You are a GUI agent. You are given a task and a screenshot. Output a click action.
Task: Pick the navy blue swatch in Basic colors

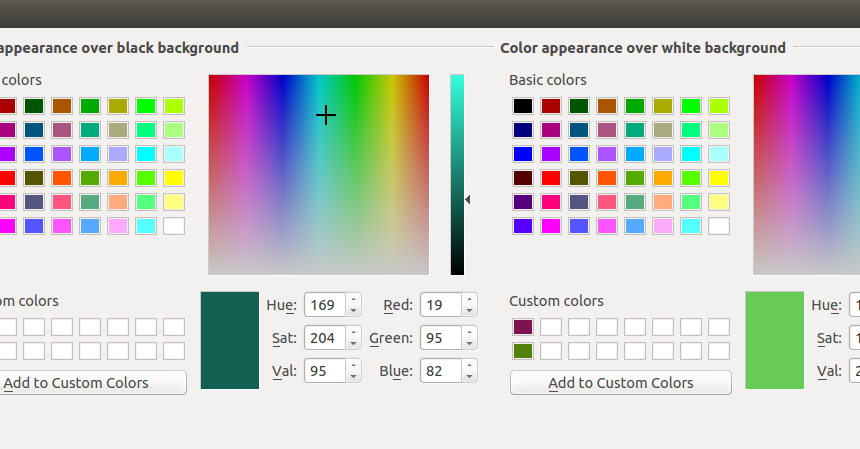click(523, 130)
